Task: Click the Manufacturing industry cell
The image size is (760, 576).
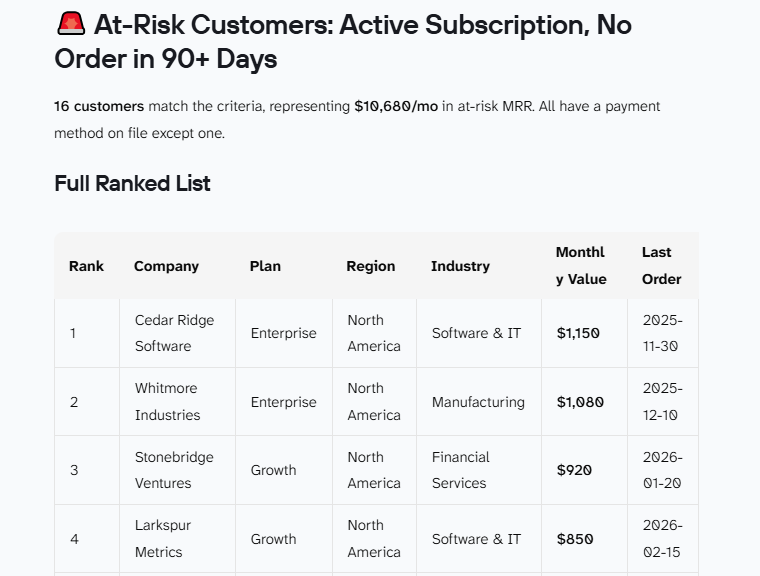Action: 478,402
